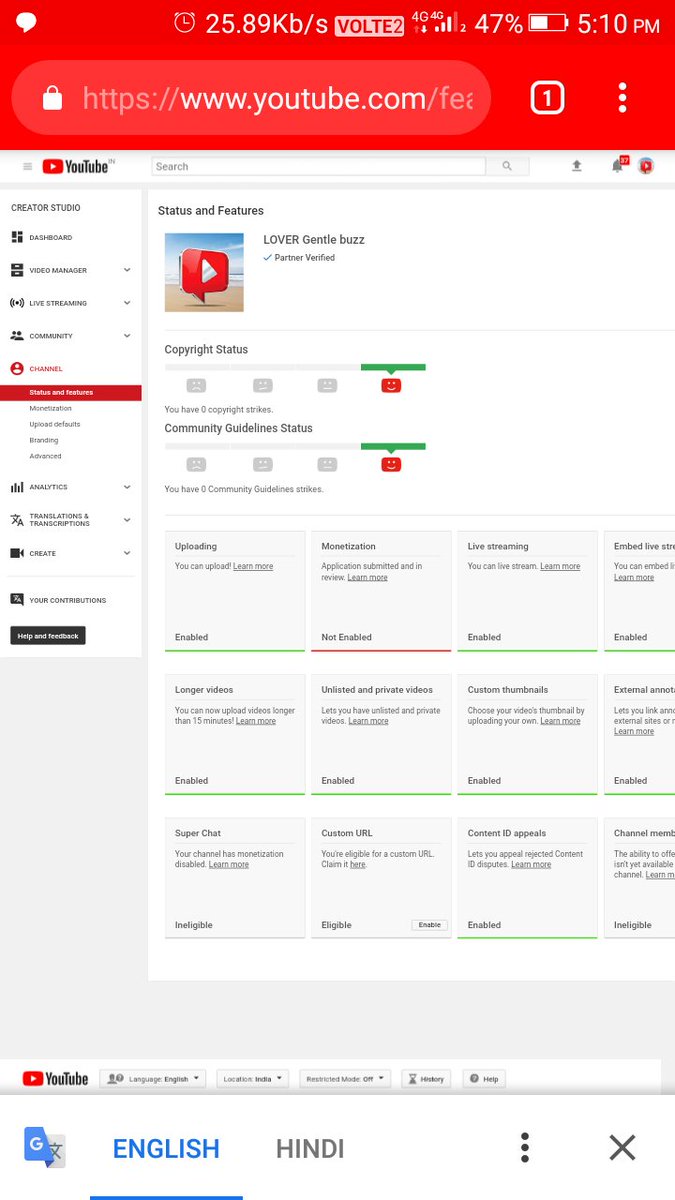Screen dimensions: 675x1200
Task: Click the 'here' link in Custom URL card
Action: point(357,864)
